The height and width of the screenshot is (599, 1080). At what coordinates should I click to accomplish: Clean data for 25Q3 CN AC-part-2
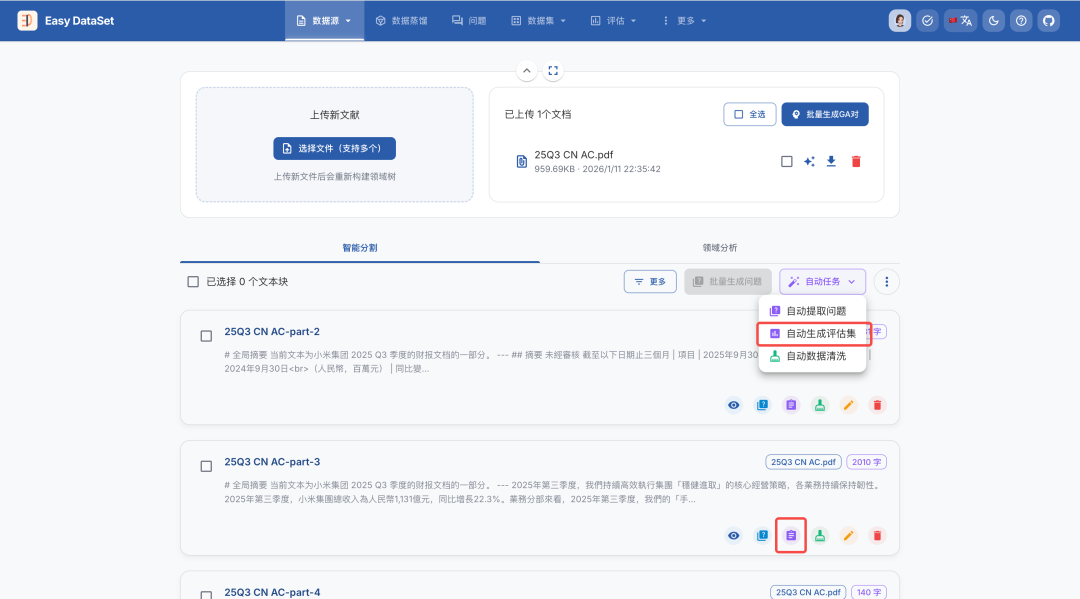tap(820, 405)
